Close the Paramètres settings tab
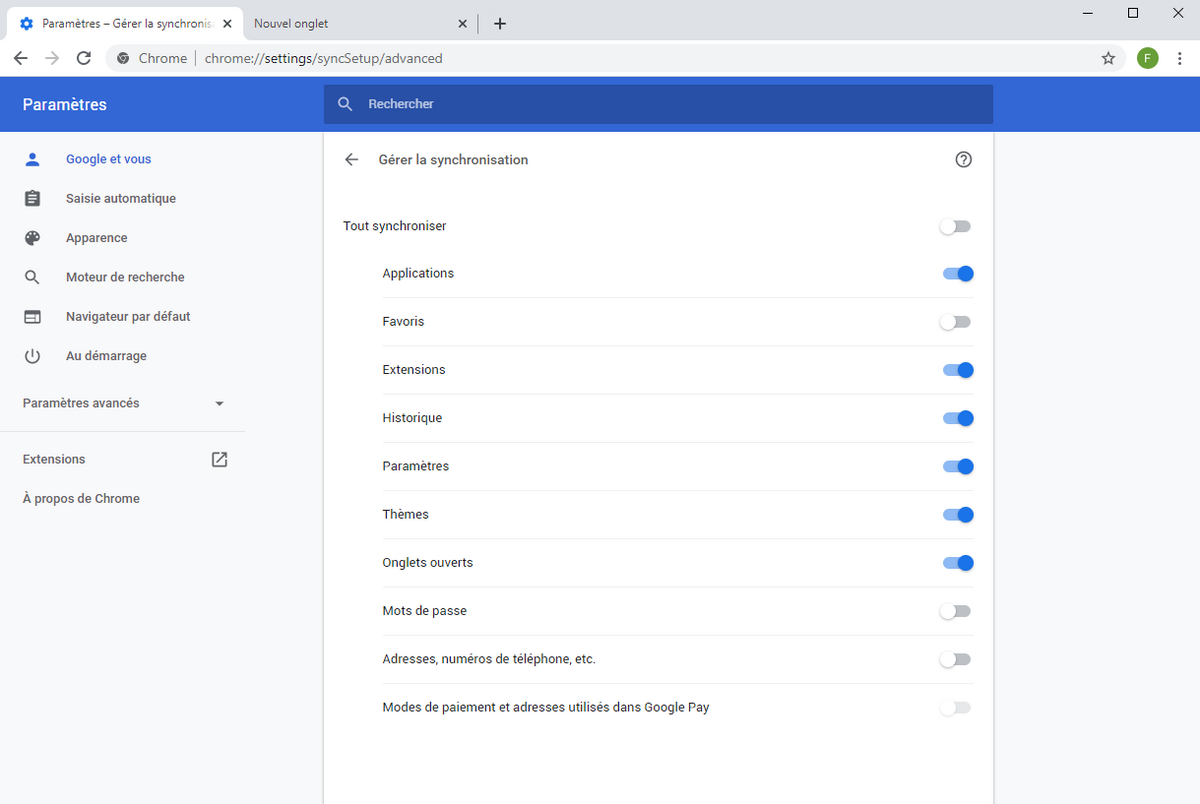This screenshot has width=1200, height=804. tap(227, 23)
